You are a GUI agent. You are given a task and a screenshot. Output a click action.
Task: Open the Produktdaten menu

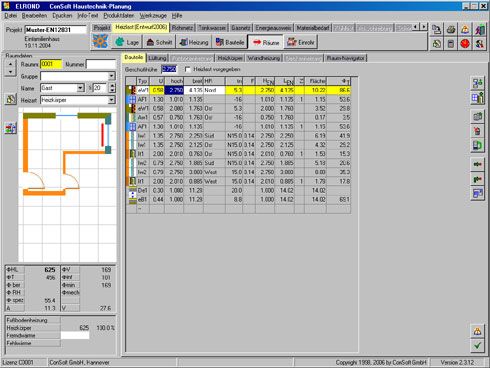pyautogui.click(x=119, y=16)
